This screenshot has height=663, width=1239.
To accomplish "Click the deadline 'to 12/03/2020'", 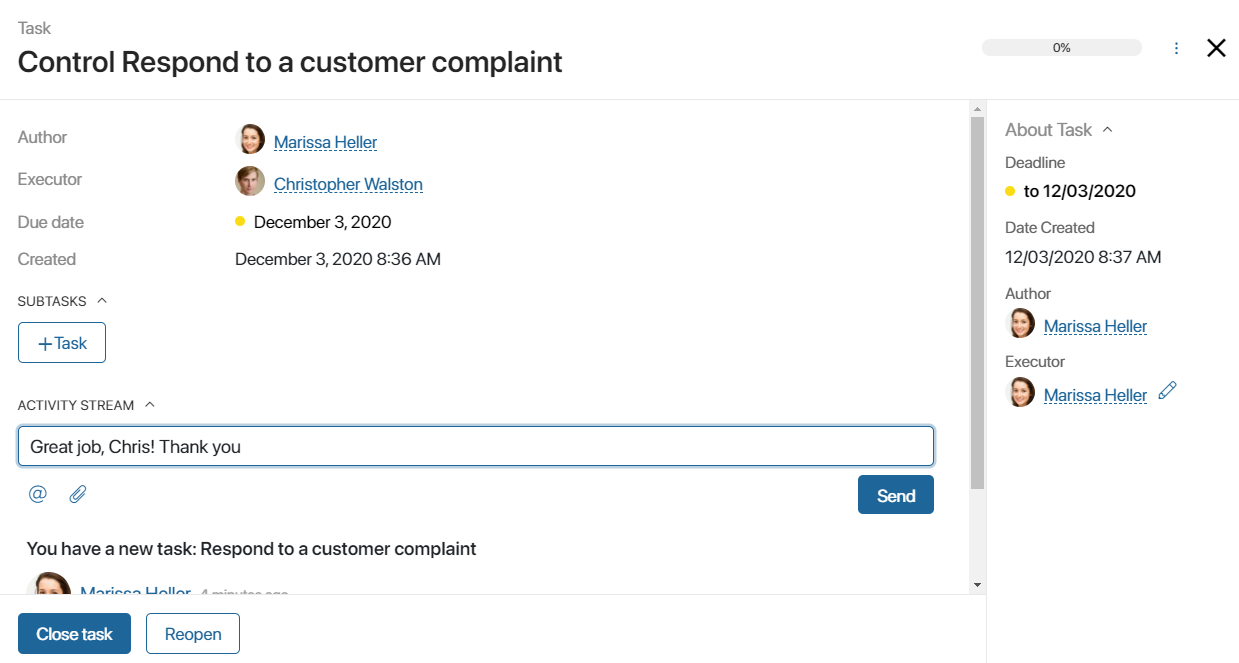I will click(x=1080, y=191).
